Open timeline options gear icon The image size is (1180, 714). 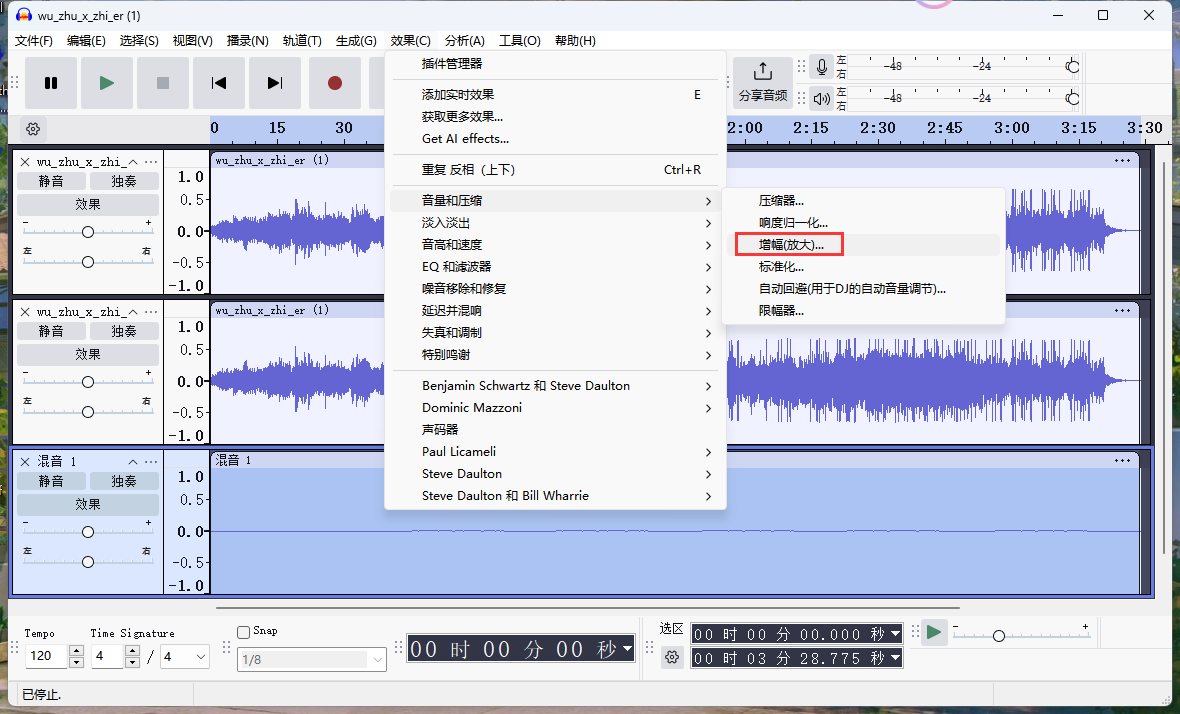tap(33, 129)
